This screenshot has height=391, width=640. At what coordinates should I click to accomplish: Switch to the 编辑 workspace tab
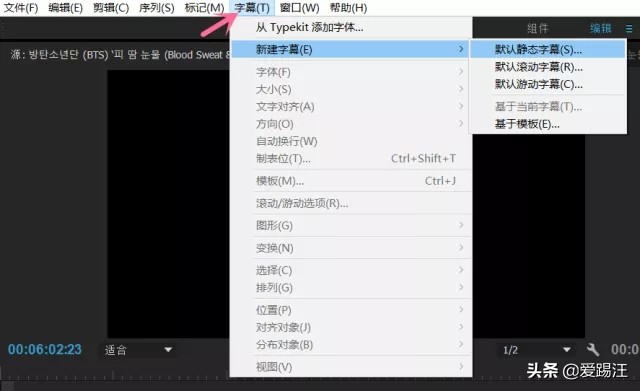[x=600, y=29]
